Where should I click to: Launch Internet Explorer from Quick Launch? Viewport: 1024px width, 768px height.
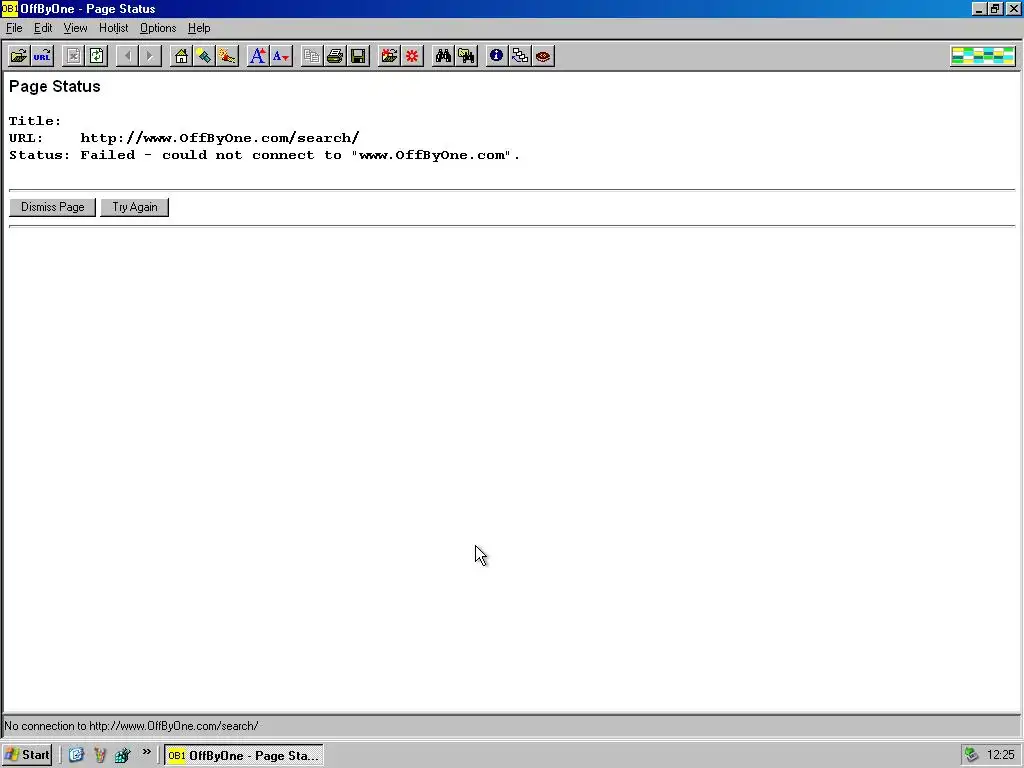click(x=76, y=755)
